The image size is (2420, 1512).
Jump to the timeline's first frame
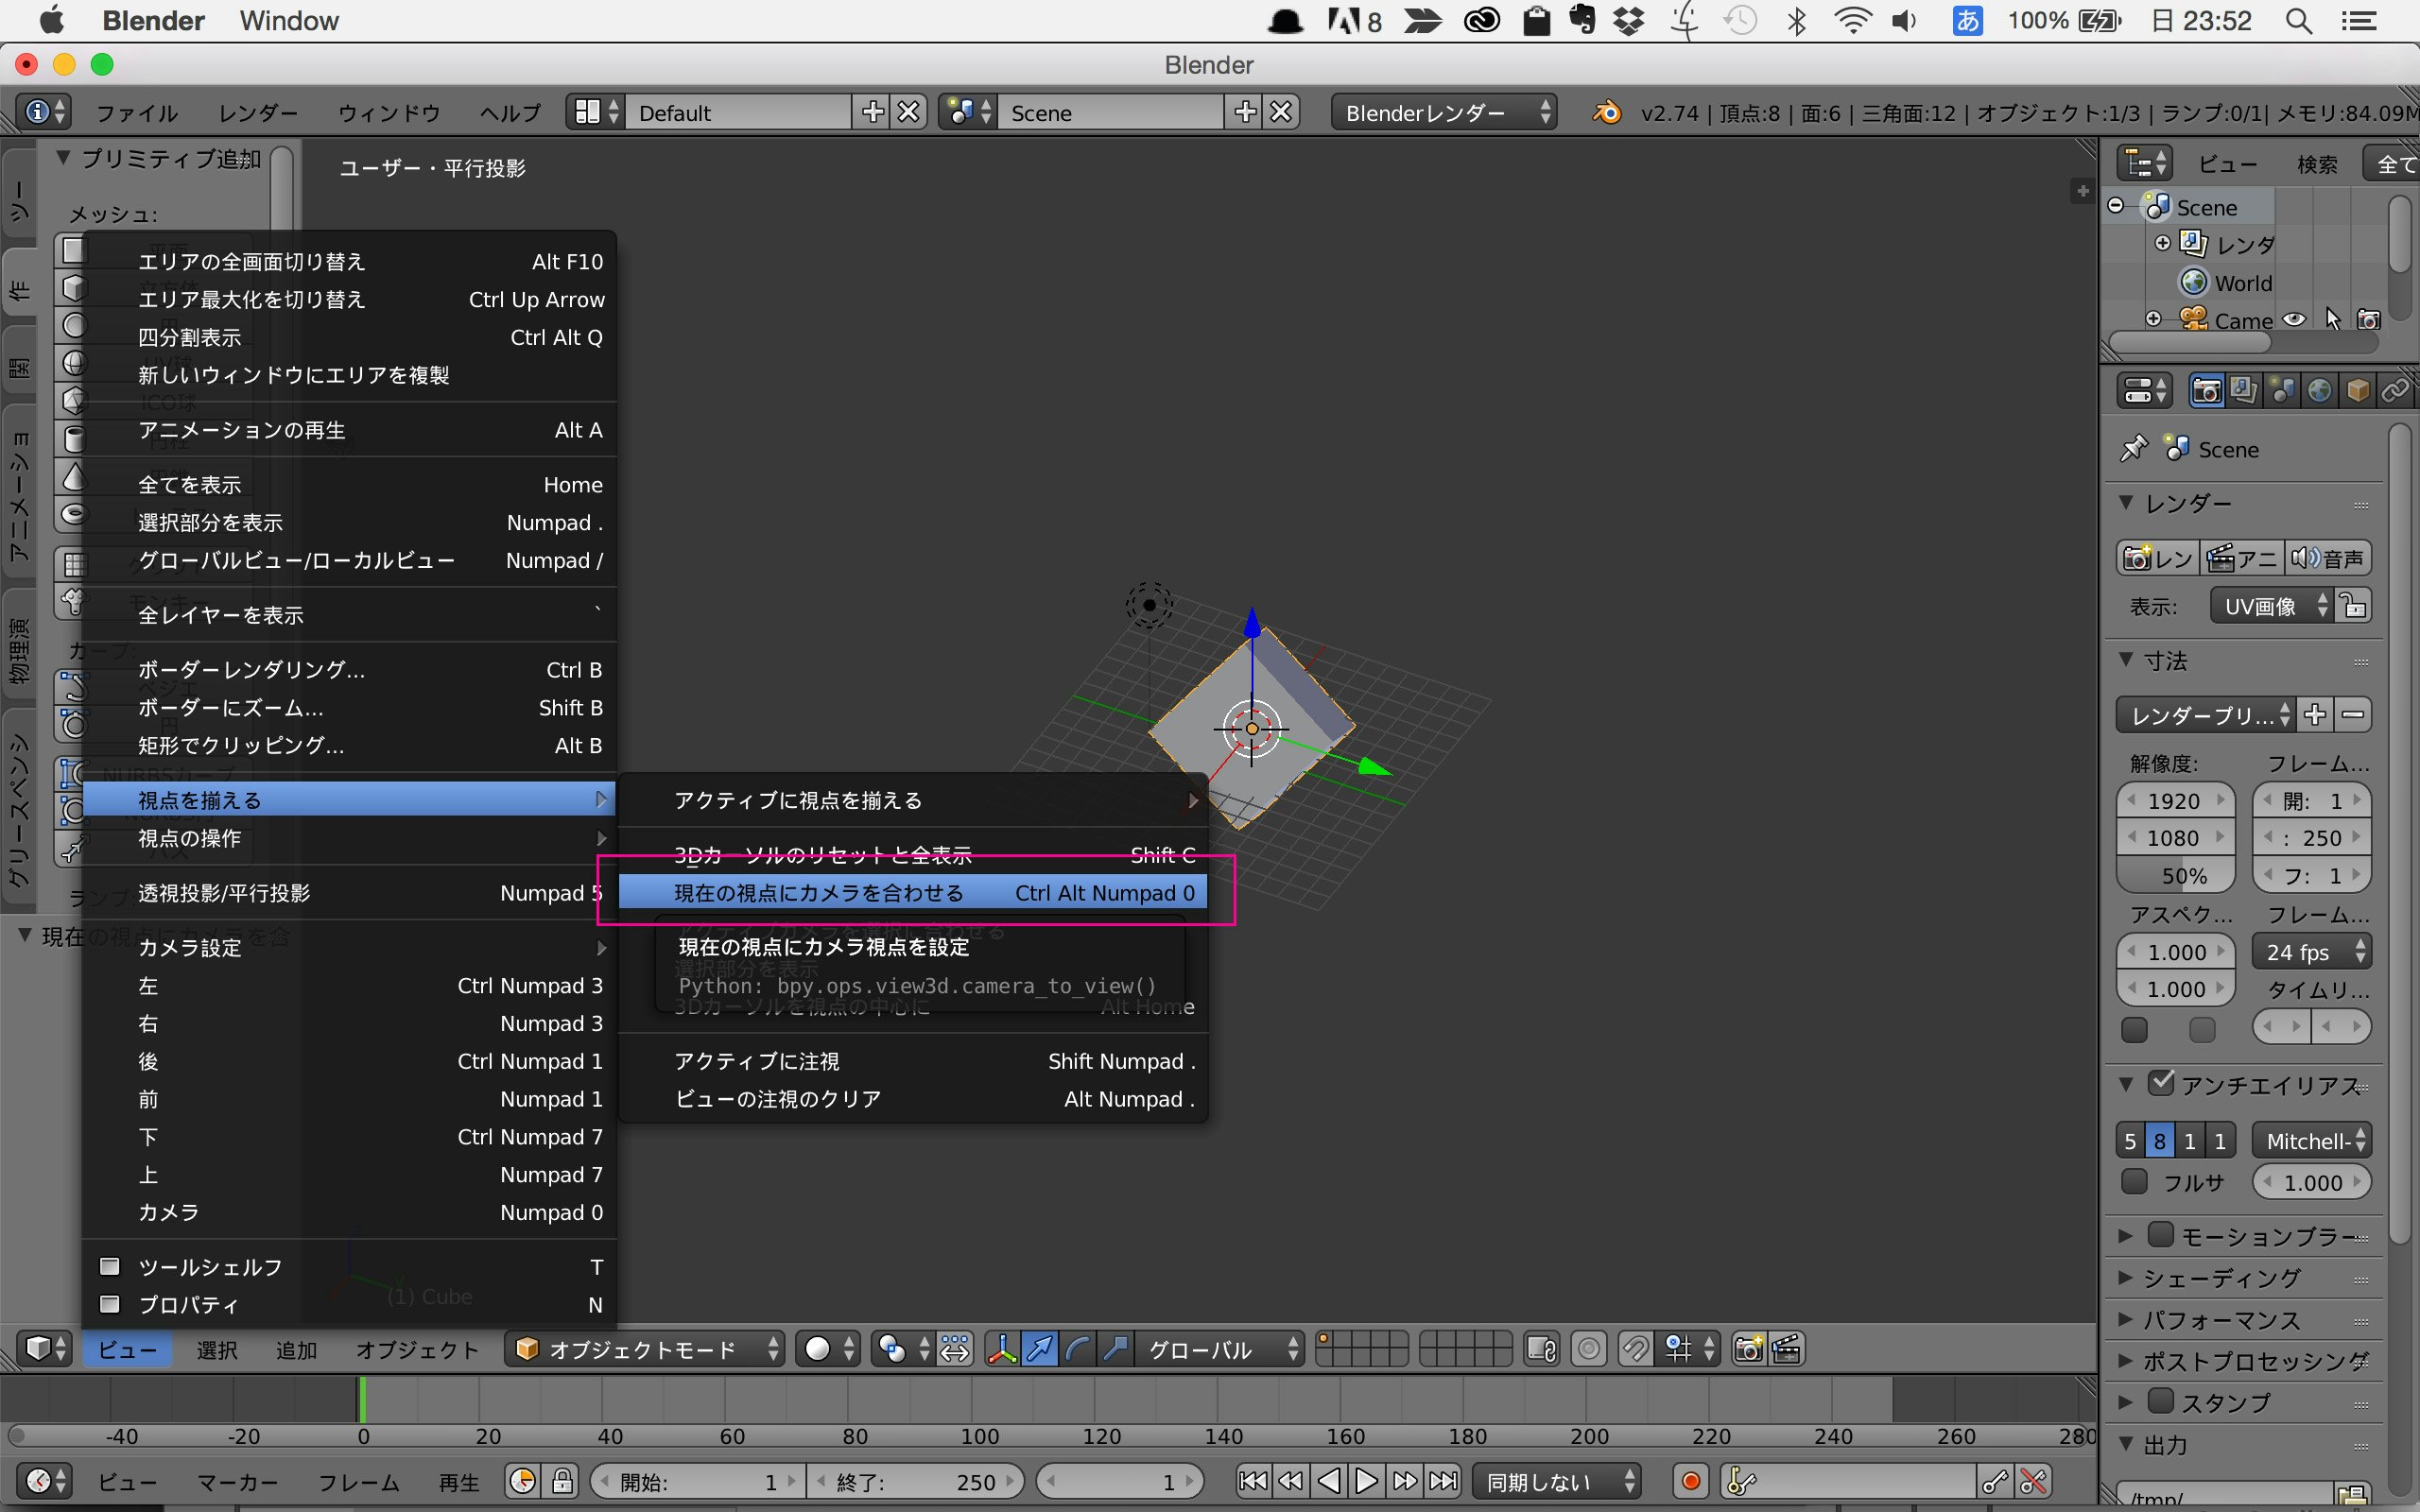pyautogui.click(x=1253, y=1481)
